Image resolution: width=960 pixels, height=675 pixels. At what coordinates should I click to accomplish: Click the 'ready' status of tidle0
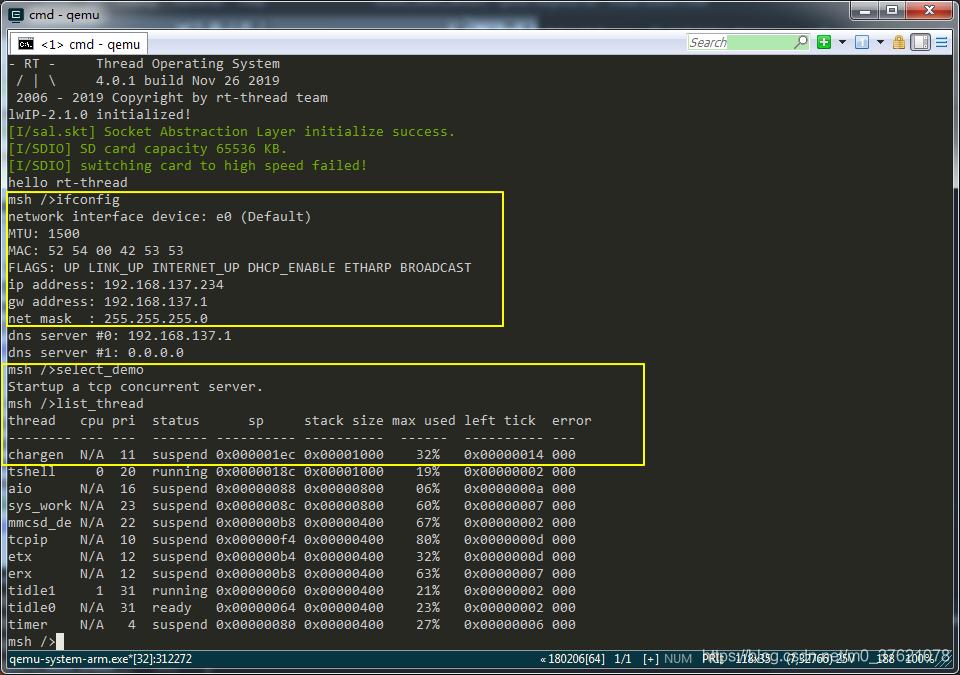pos(171,608)
